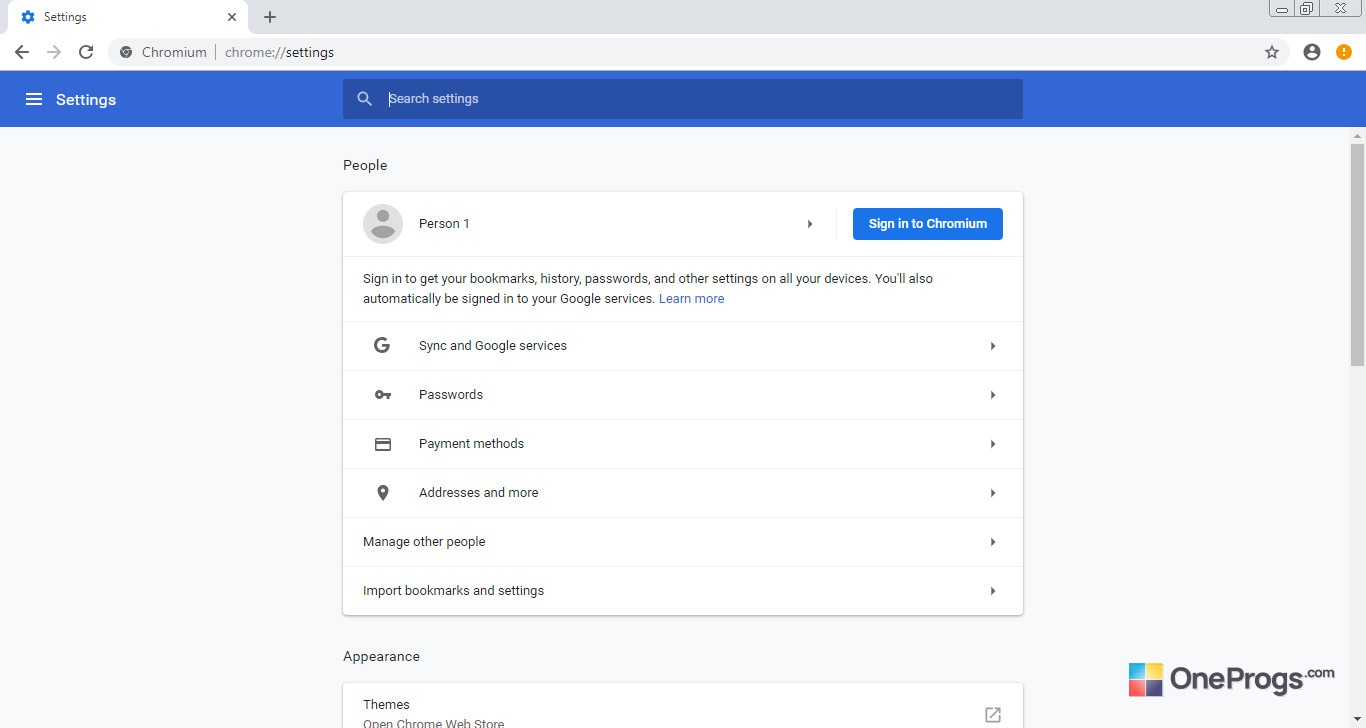The width and height of the screenshot is (1366, 728).
Task: Click Manage other people text
Action: [x=424, y=542]
